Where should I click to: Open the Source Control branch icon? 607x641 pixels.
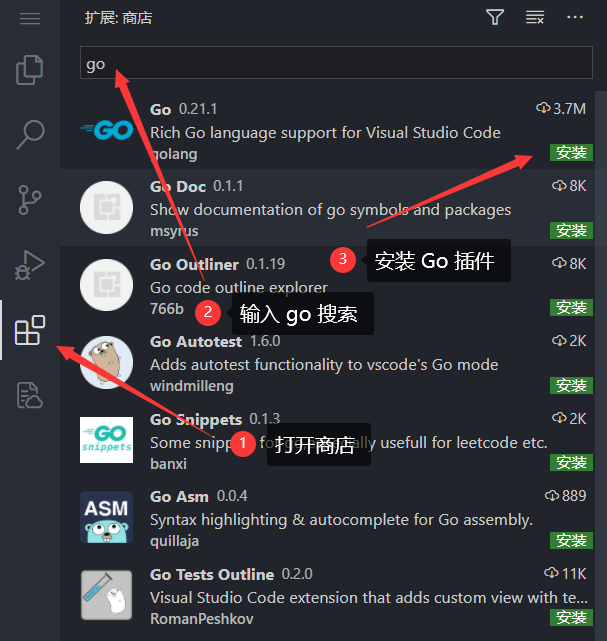coord(30,200)
